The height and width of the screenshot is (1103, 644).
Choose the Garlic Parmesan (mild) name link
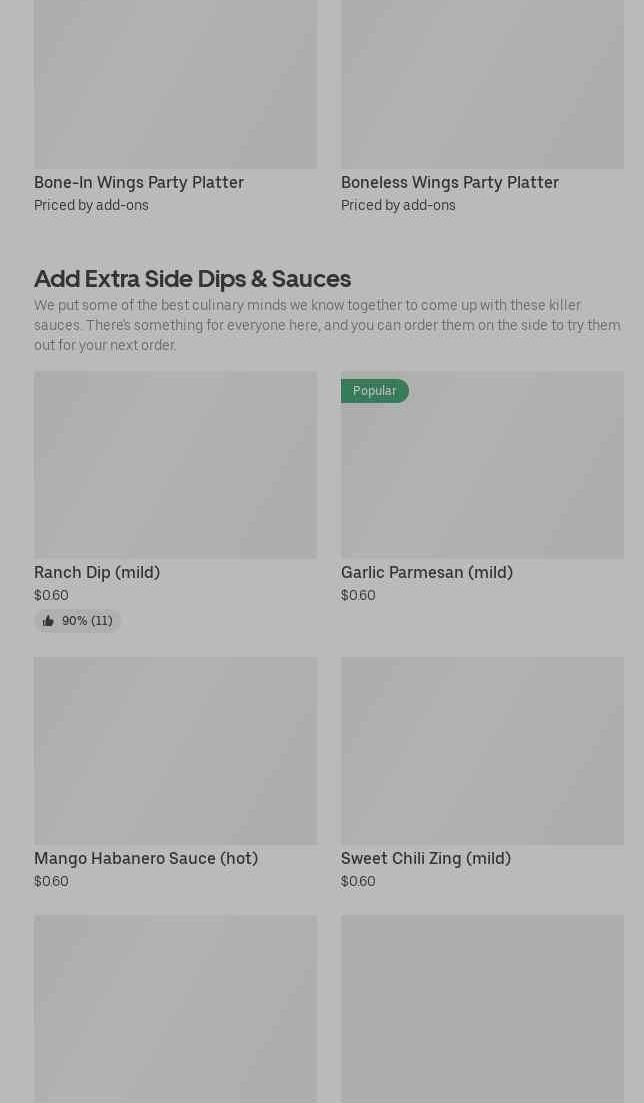(427, 572)
